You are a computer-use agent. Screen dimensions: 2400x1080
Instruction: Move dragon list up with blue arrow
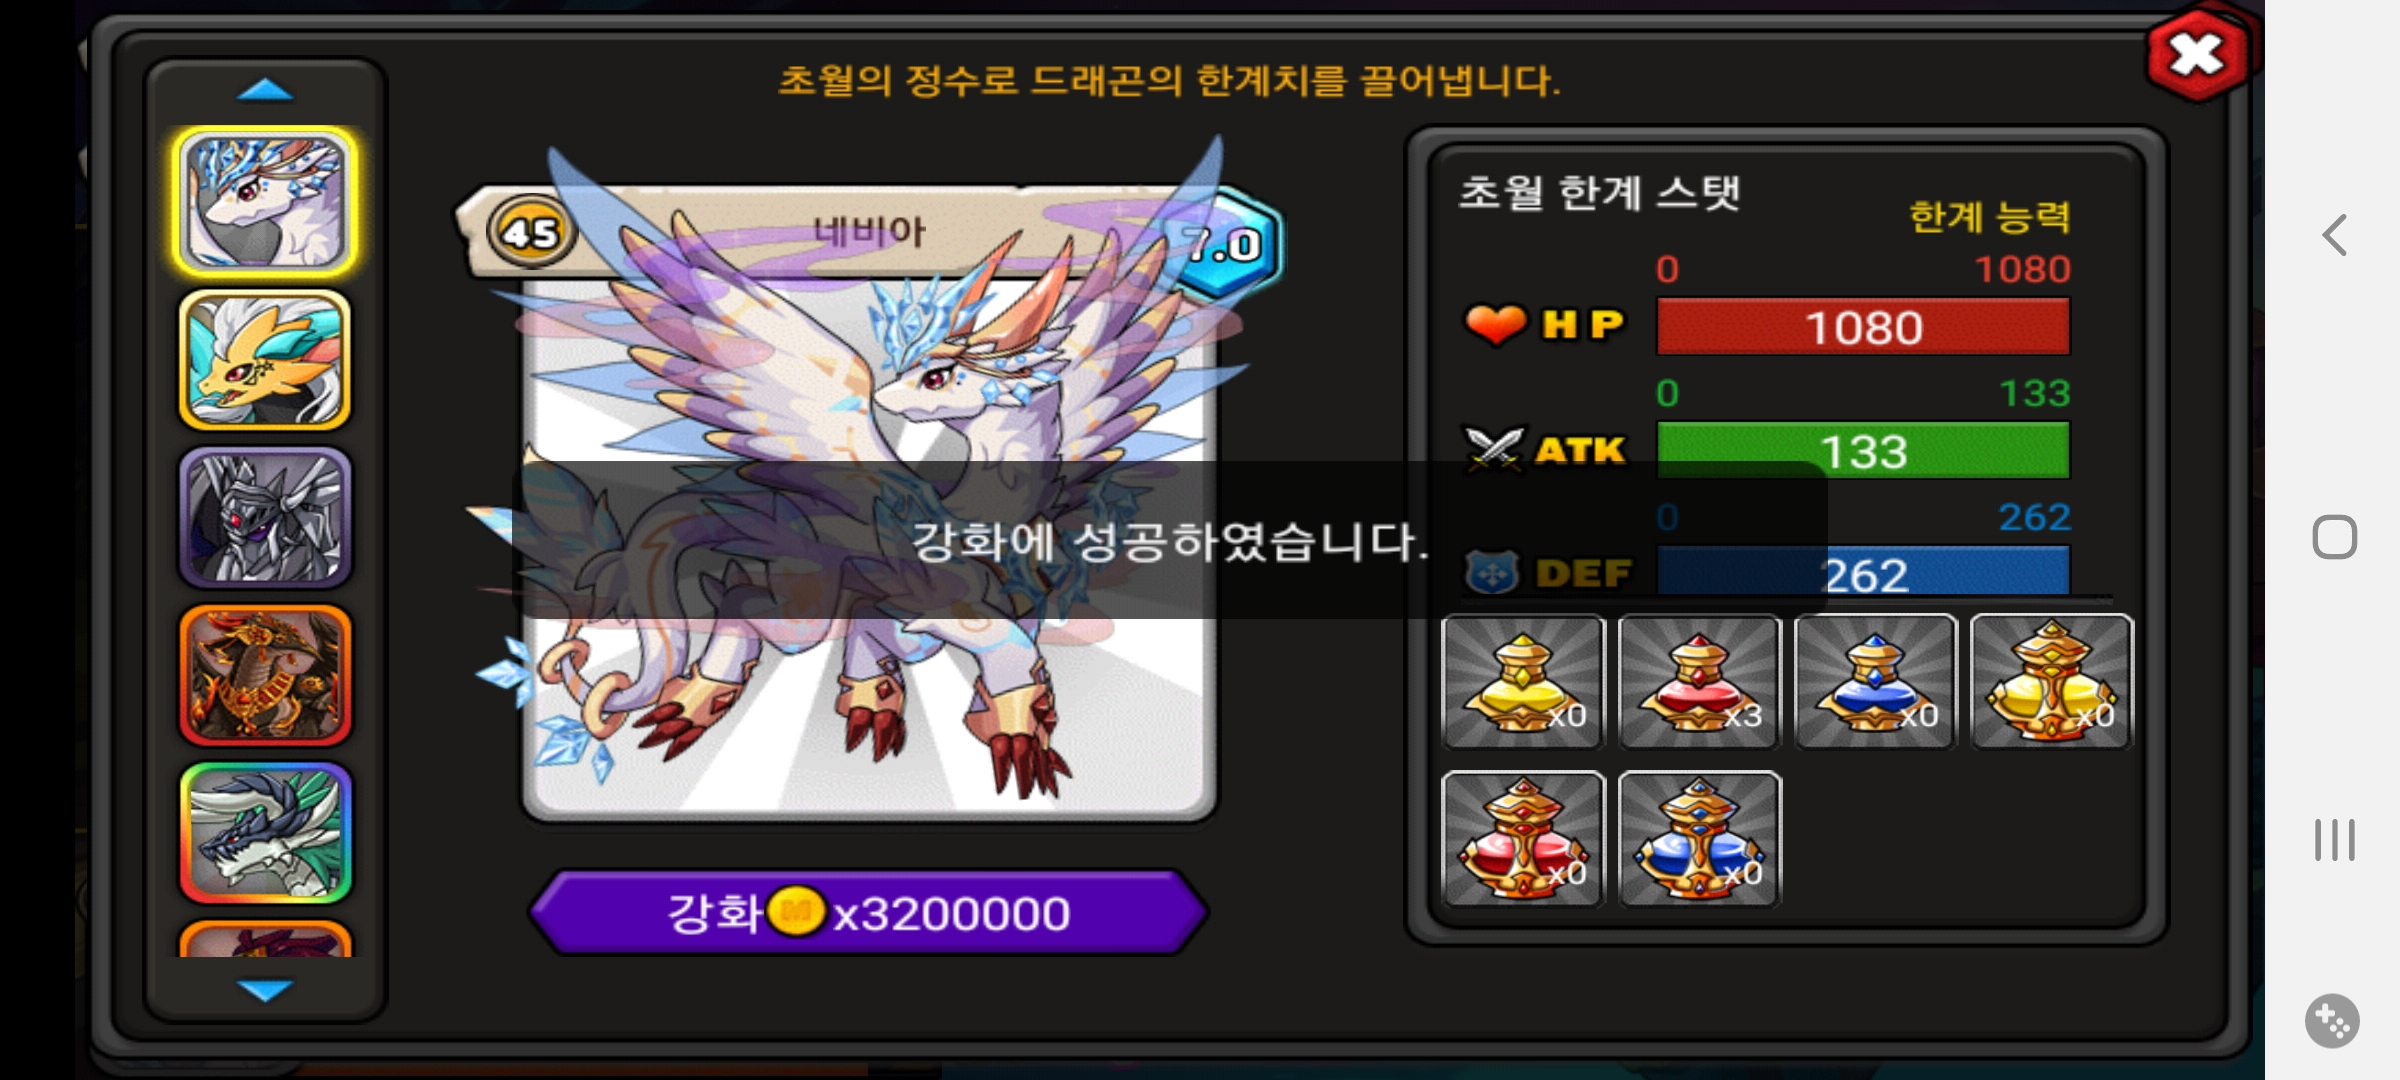[265, 91]
